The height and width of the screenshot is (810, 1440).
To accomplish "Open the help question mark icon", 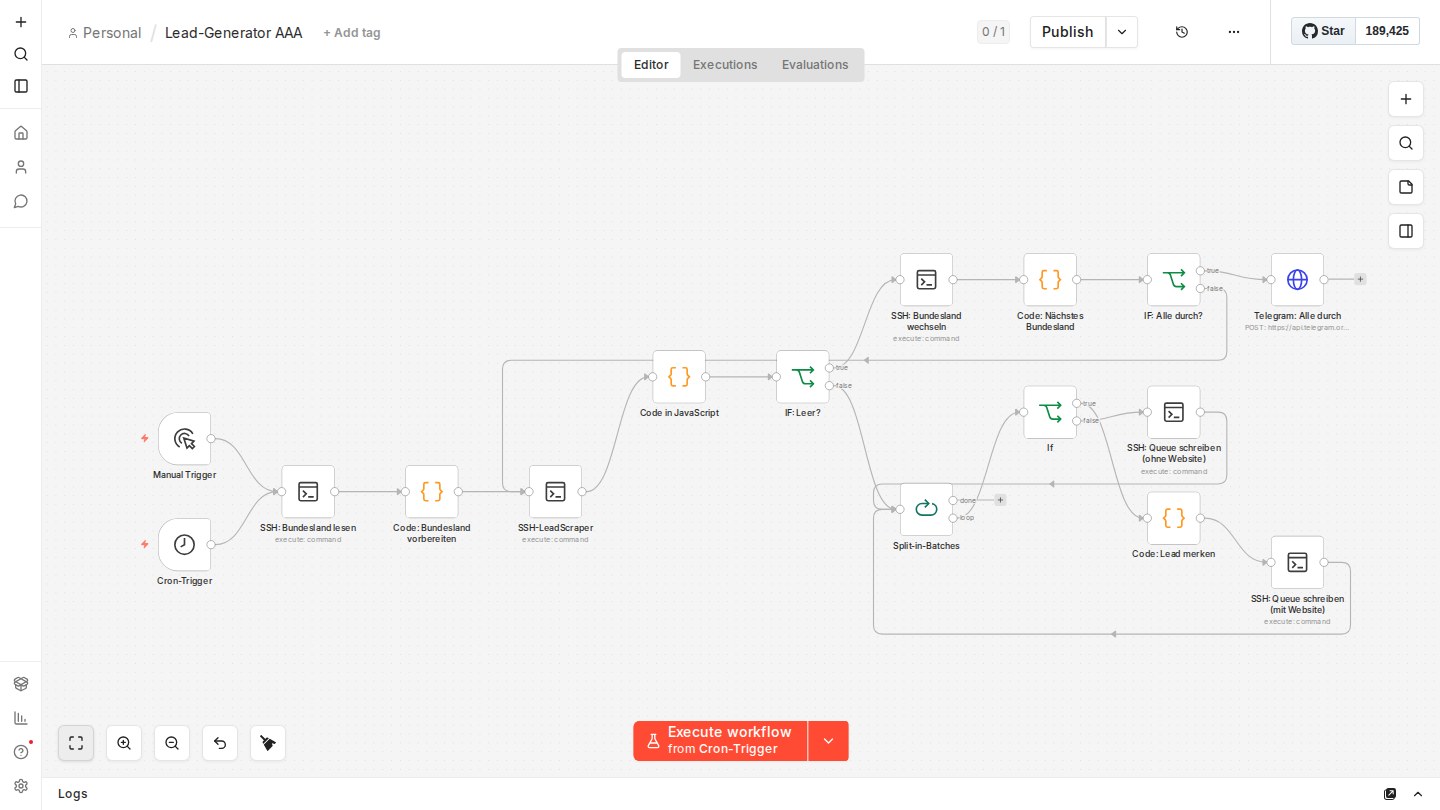I will [x=20, y=752].
